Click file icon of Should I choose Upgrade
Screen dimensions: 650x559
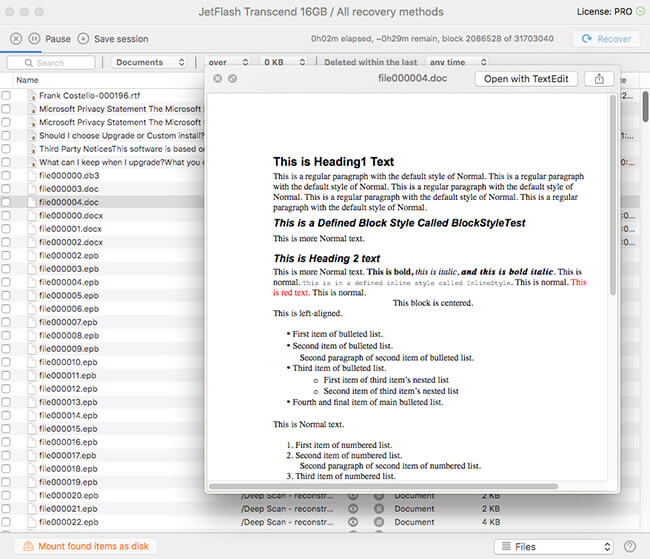(x=32, y=136)
